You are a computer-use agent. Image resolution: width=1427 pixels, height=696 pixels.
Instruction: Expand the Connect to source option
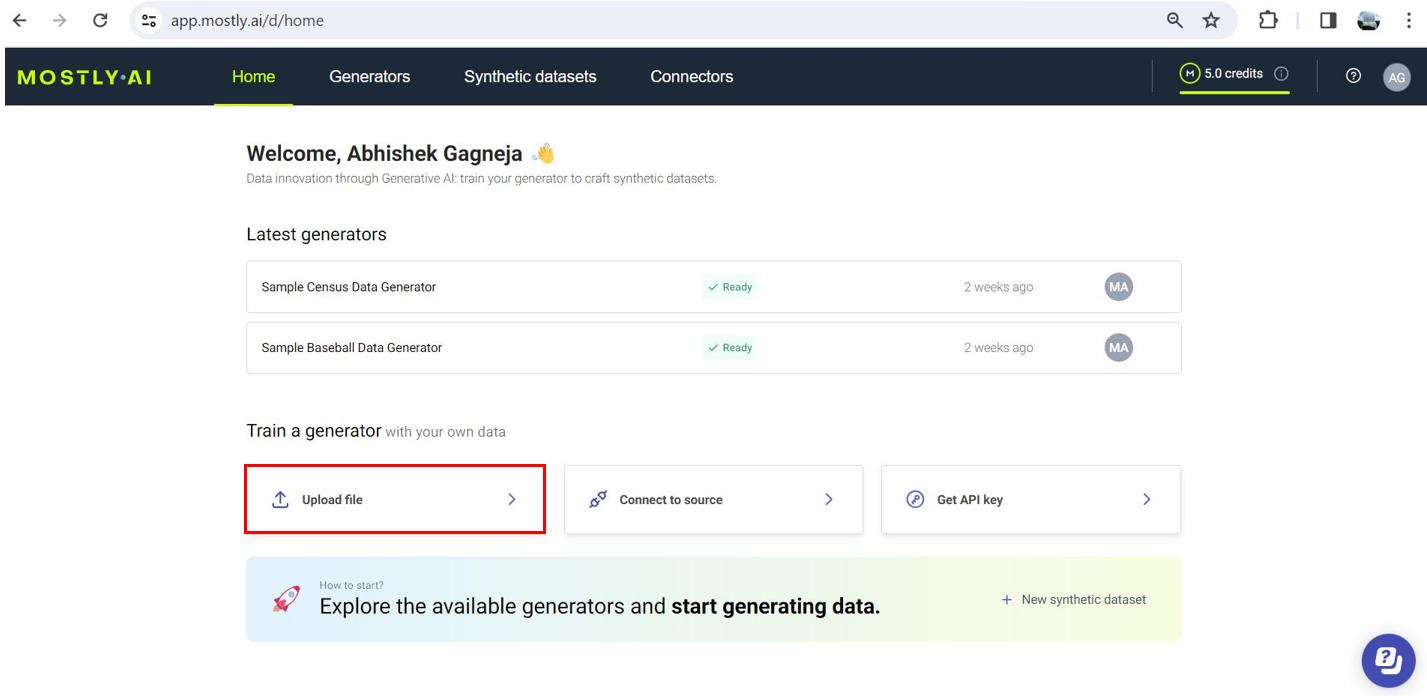point(713,500)
